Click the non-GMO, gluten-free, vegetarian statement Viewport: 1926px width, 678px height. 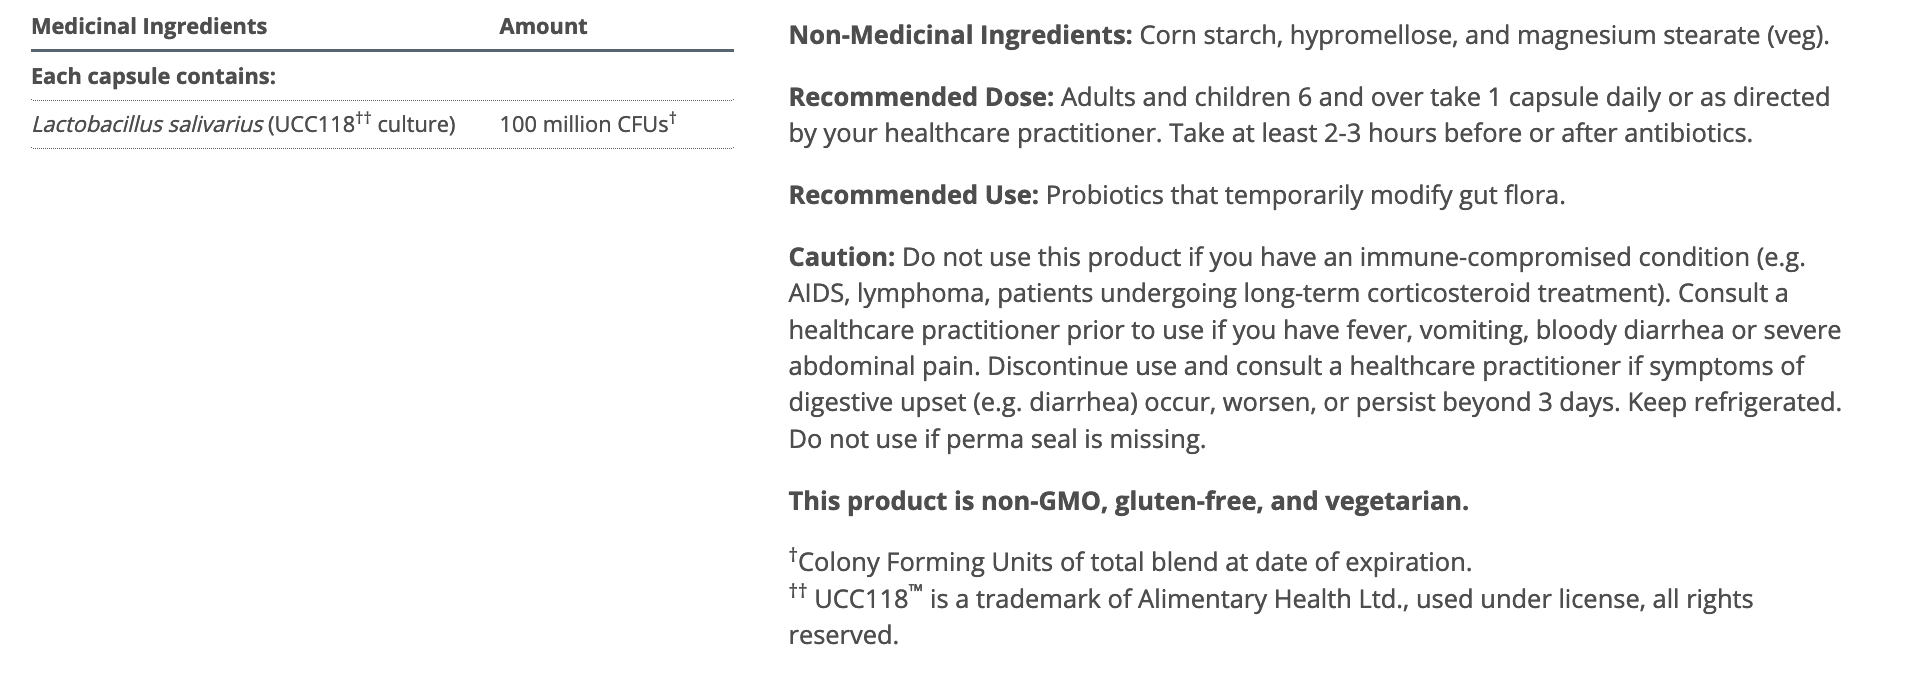click(1128, 501)
